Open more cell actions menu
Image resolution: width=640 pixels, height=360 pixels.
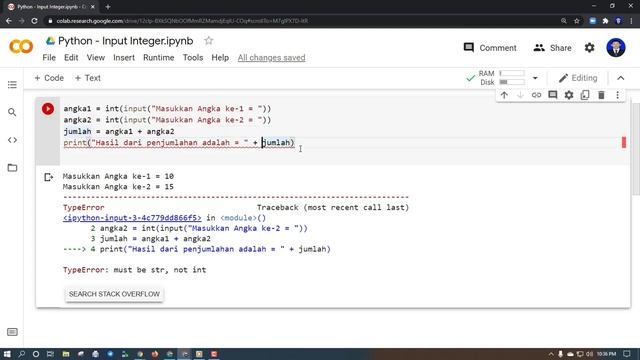coord(617,95)
